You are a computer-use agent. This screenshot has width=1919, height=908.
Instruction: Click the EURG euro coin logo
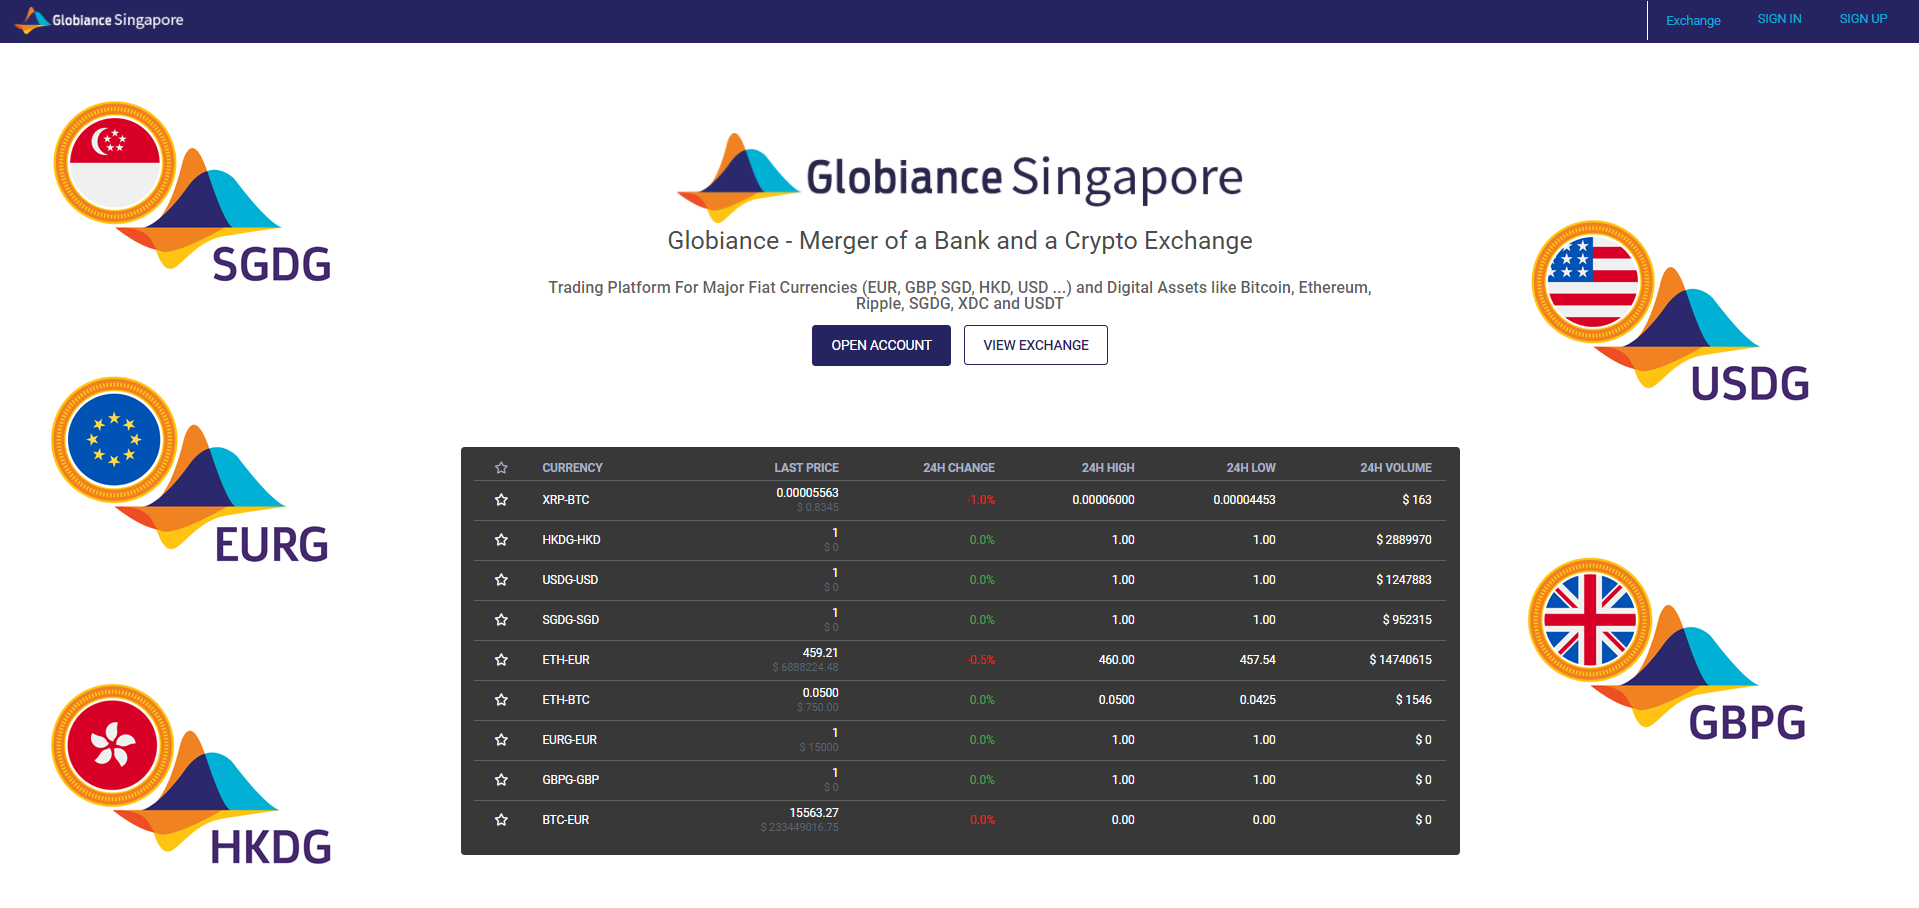190,470
